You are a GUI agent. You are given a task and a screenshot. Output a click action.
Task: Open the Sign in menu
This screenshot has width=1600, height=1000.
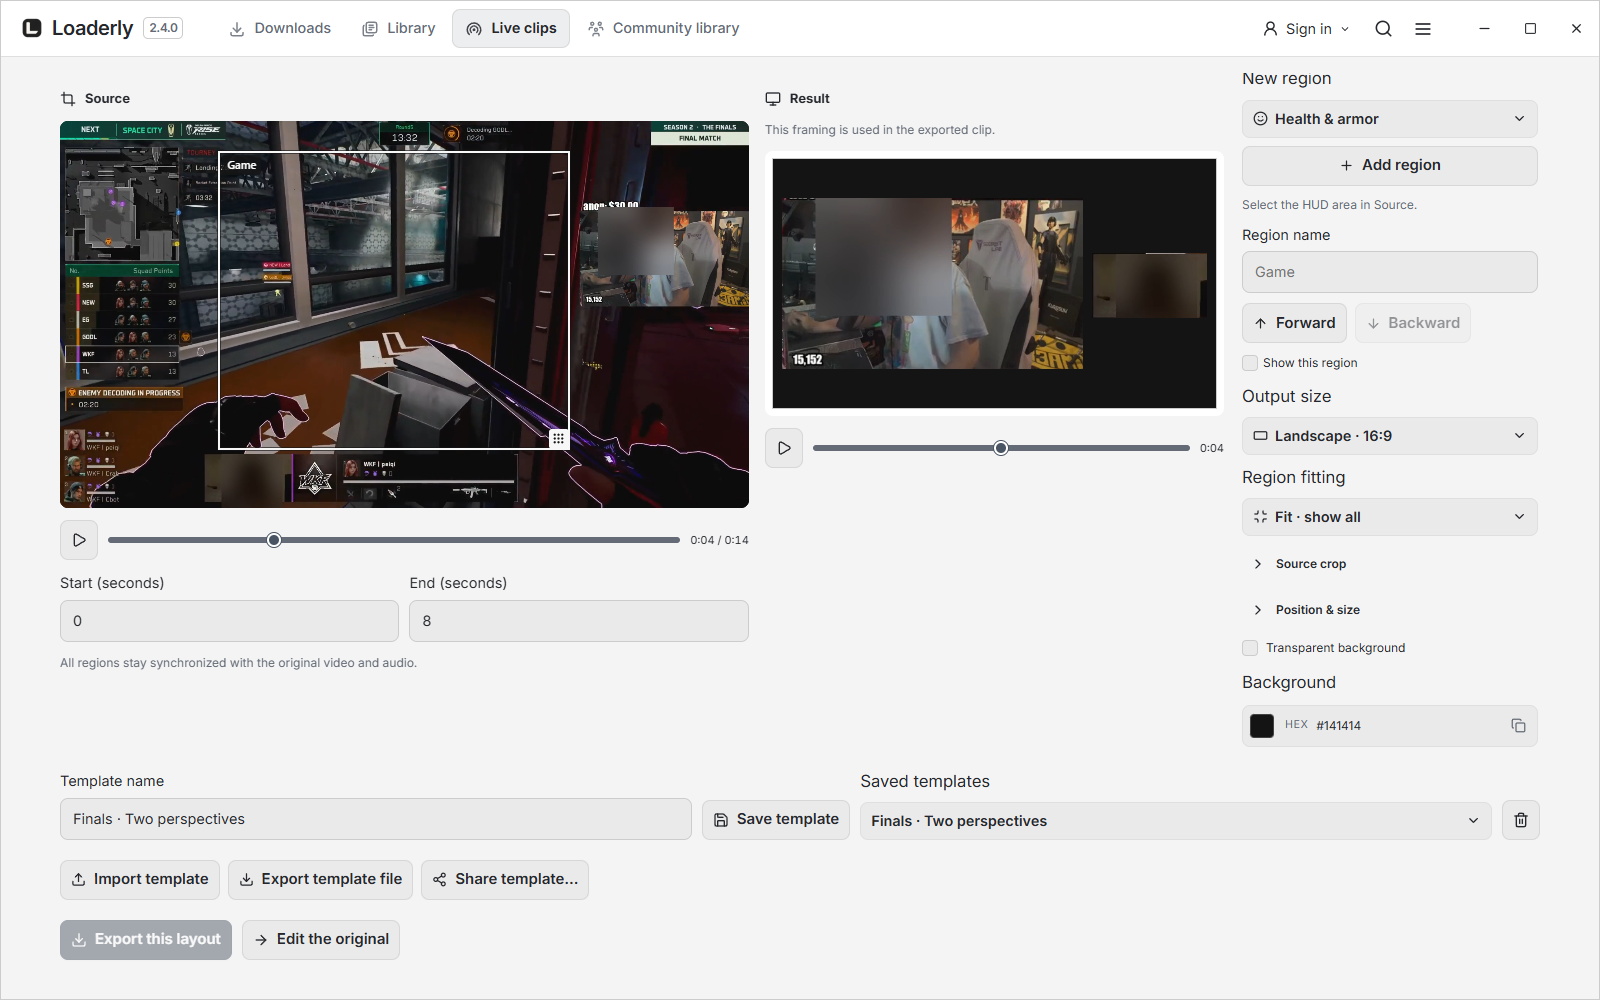1306,29
